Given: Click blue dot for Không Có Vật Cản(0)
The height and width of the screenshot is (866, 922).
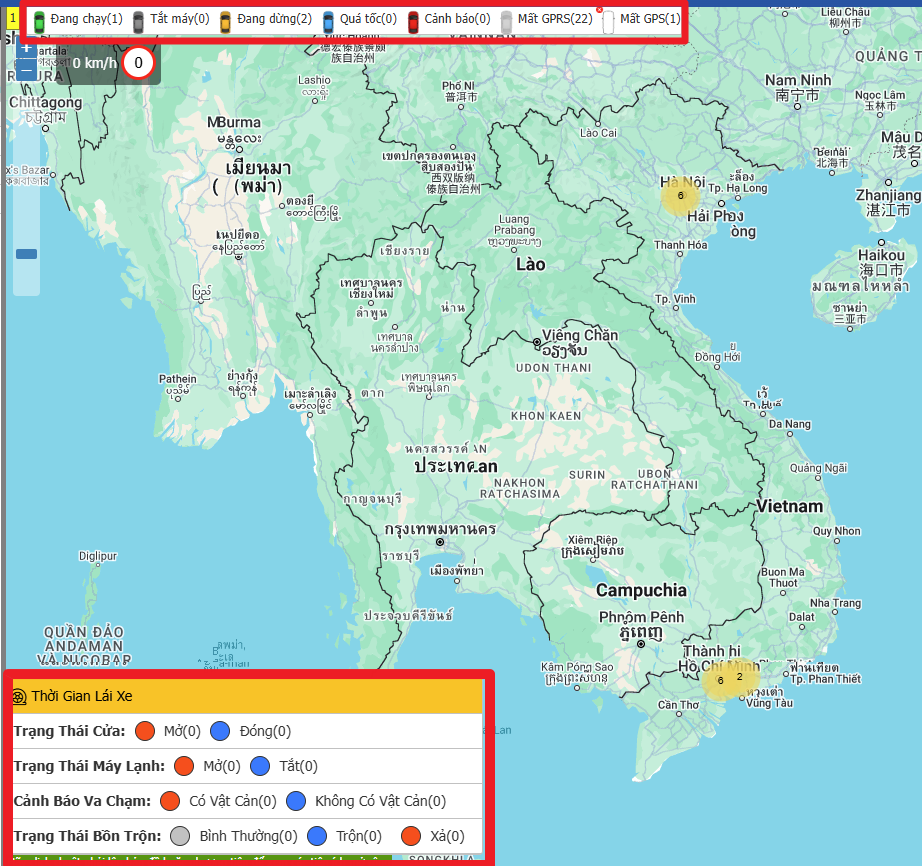Looking at the screenshot, I should (x=296, y=801).
